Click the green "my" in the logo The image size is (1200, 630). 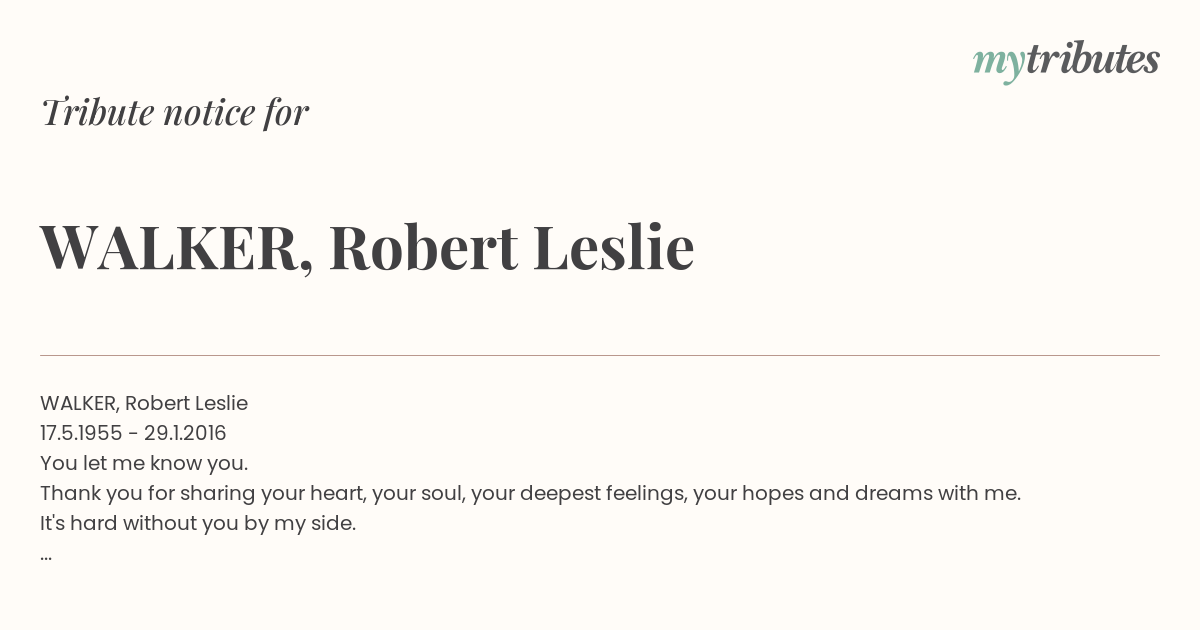click(998, 66)
